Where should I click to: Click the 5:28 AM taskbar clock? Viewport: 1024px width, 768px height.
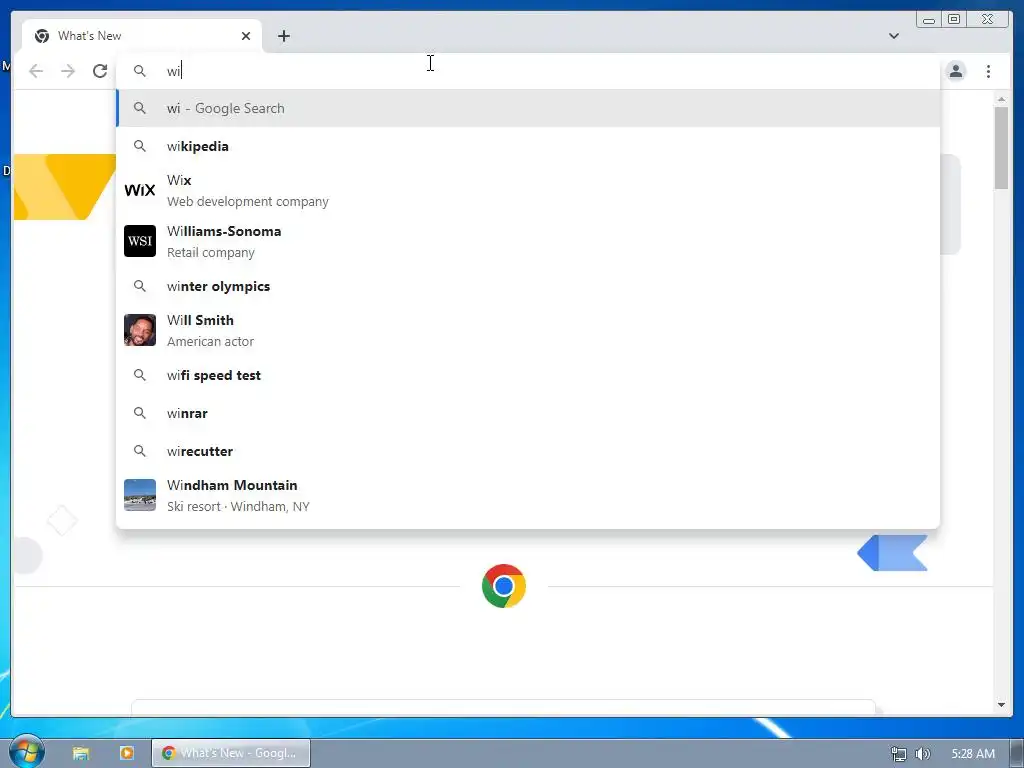[973, 754]
